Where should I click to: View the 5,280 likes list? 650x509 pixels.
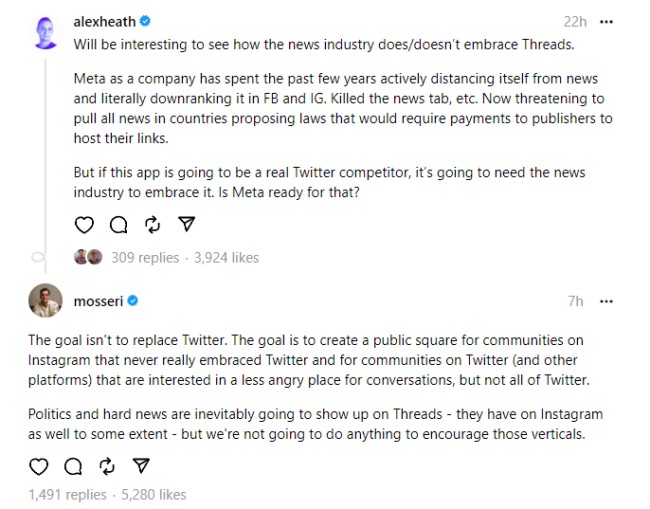[154, 494]
